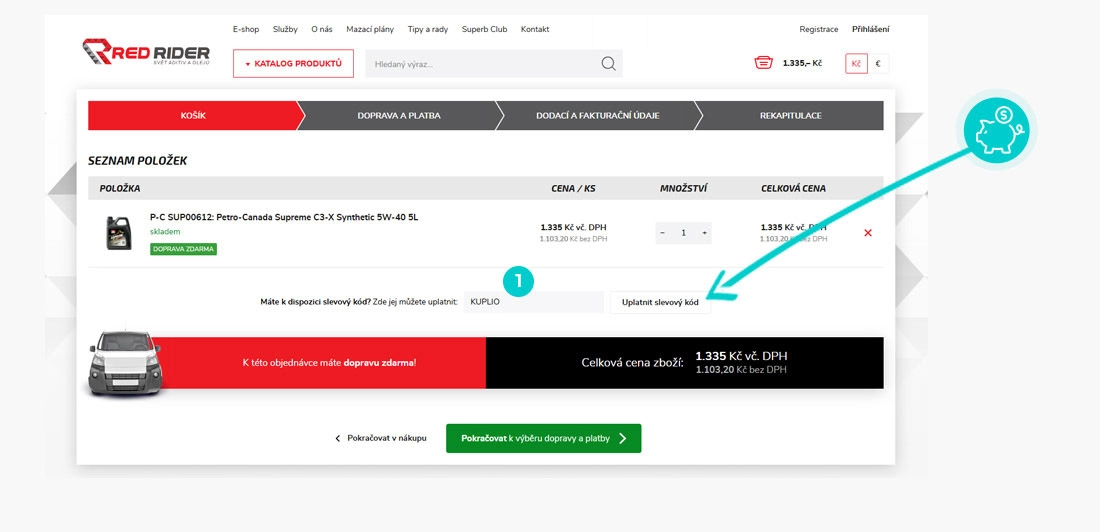Click the discount code field containing KUPLIO
Image resolution: width=1100 pixels, height=532 pixels.
click(x=533, y=302)
